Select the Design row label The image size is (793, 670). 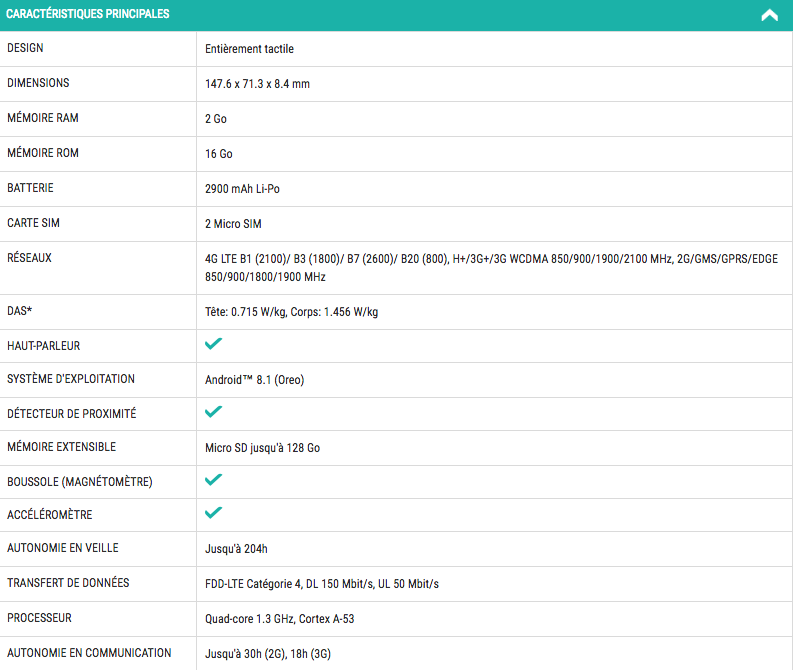[x=25, y=48]
